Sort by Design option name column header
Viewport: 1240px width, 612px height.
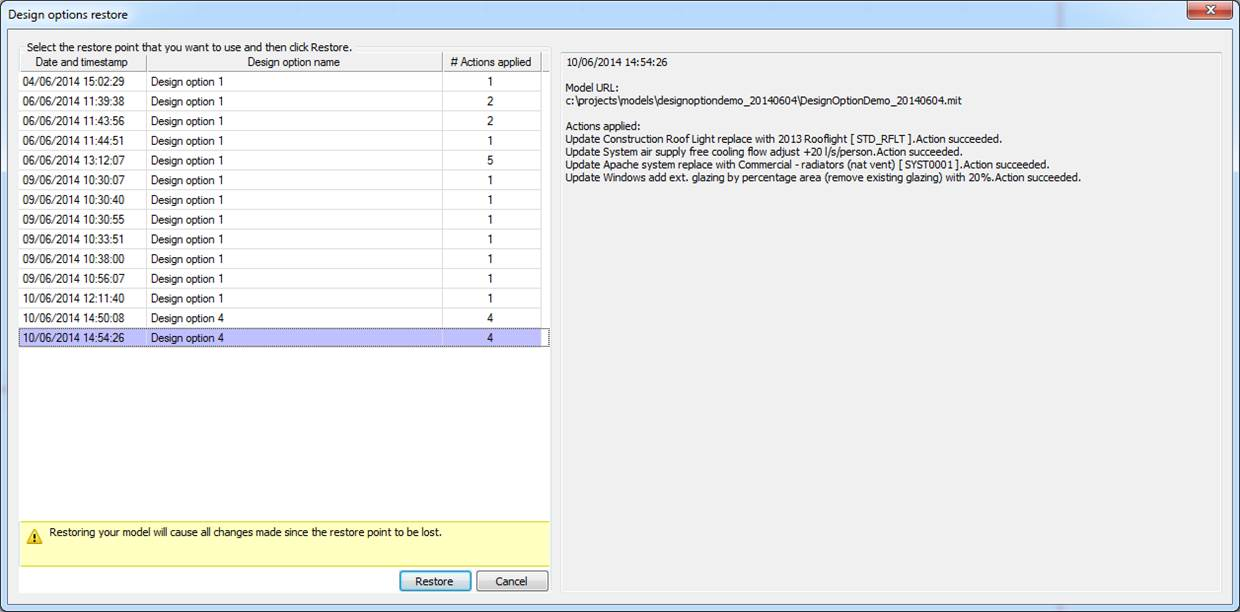(293, 62)
